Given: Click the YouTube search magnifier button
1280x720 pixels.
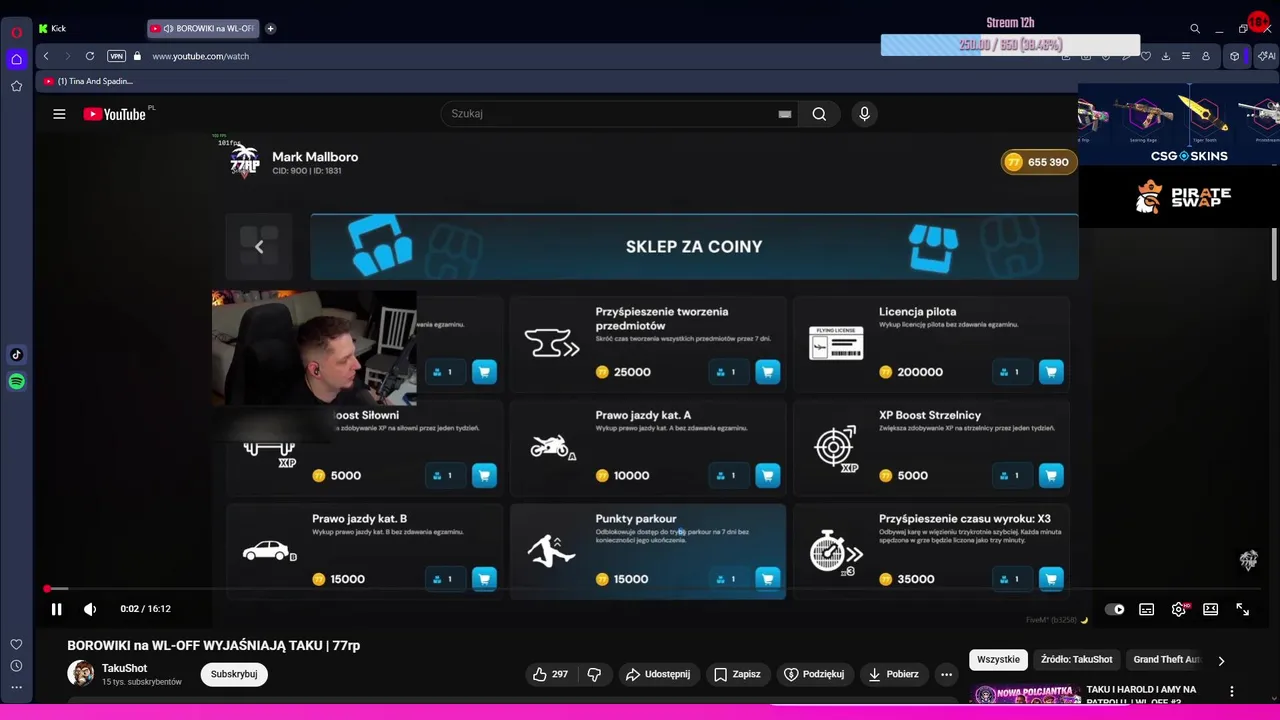Looking at the screenshot, I should 819,114.
